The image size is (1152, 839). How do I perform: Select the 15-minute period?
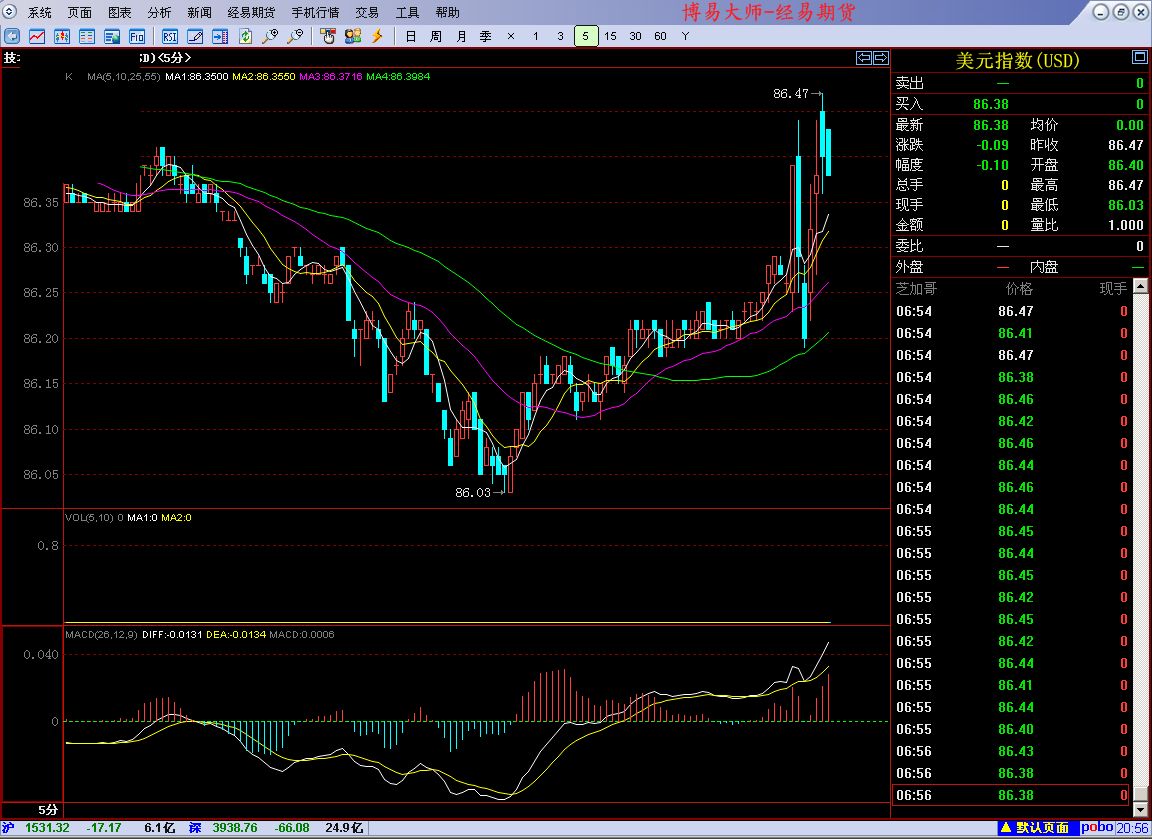click(x=611, y=36)
